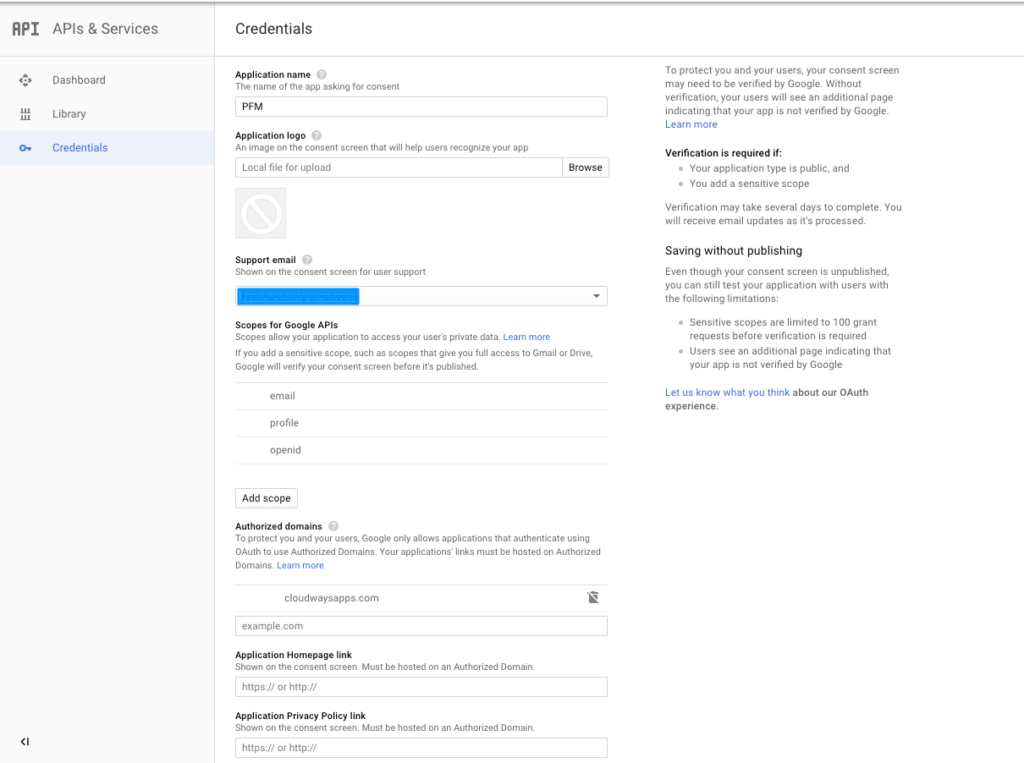This screenshot has width=1024, height=763.
Task: Open Learn more link about consent verification
Action: pyautogui.click(x=691, y=124)
